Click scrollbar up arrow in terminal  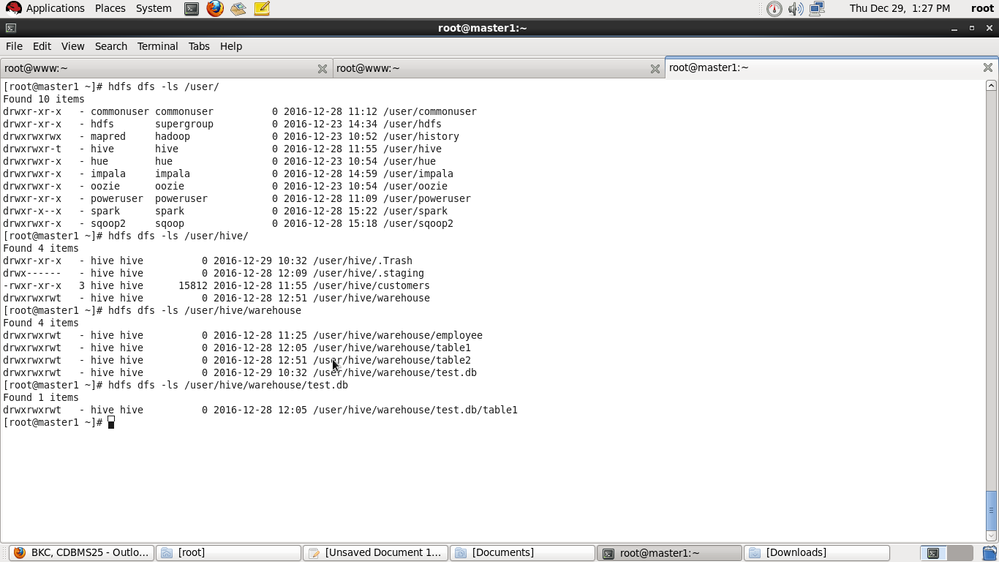(991, 85)
